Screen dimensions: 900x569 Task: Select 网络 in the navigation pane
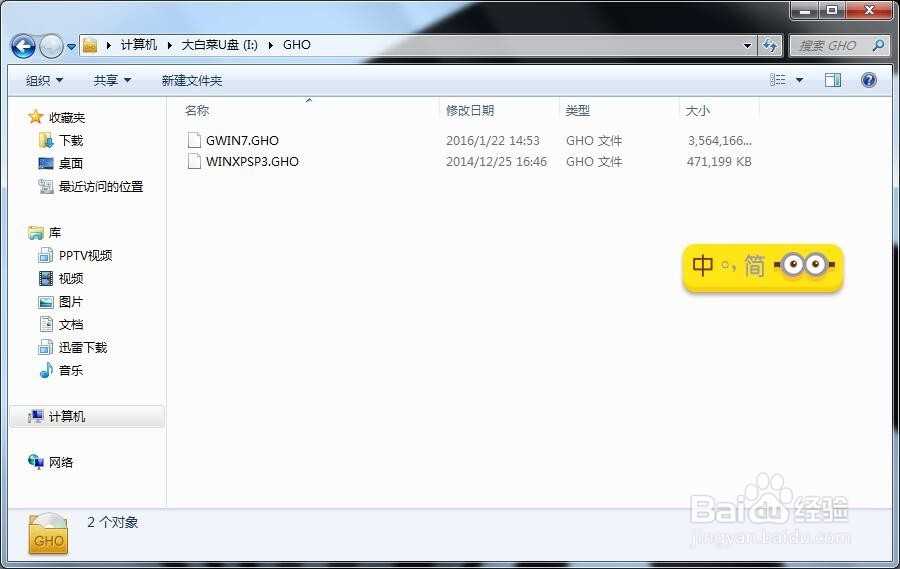(61, 462)
